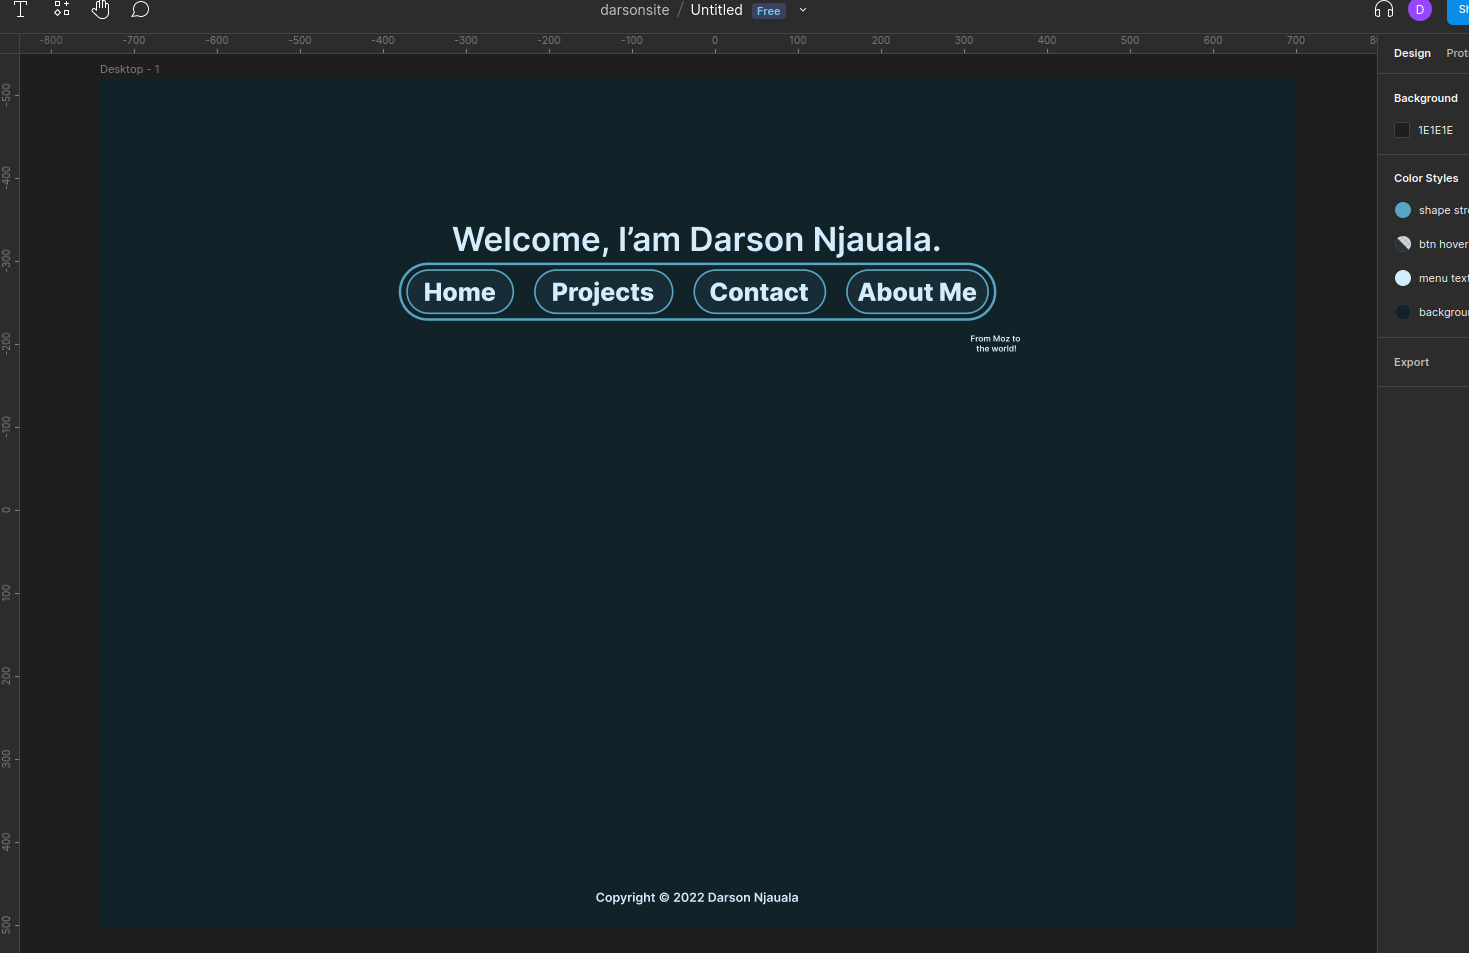Click the purple D user avatar
The image size is (1469, 953).
pos(1419,10)
